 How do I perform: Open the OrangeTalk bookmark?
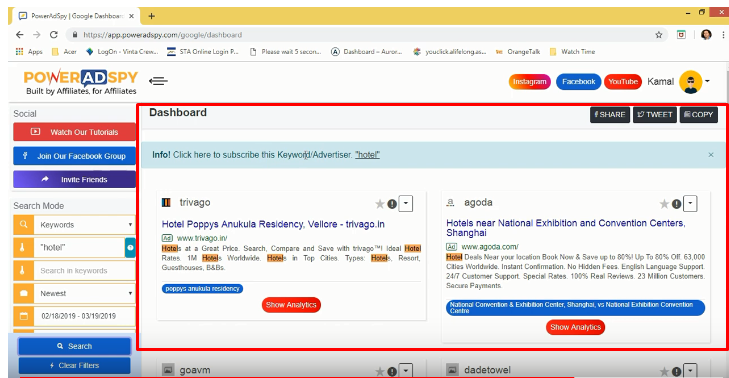pos(518,52)
